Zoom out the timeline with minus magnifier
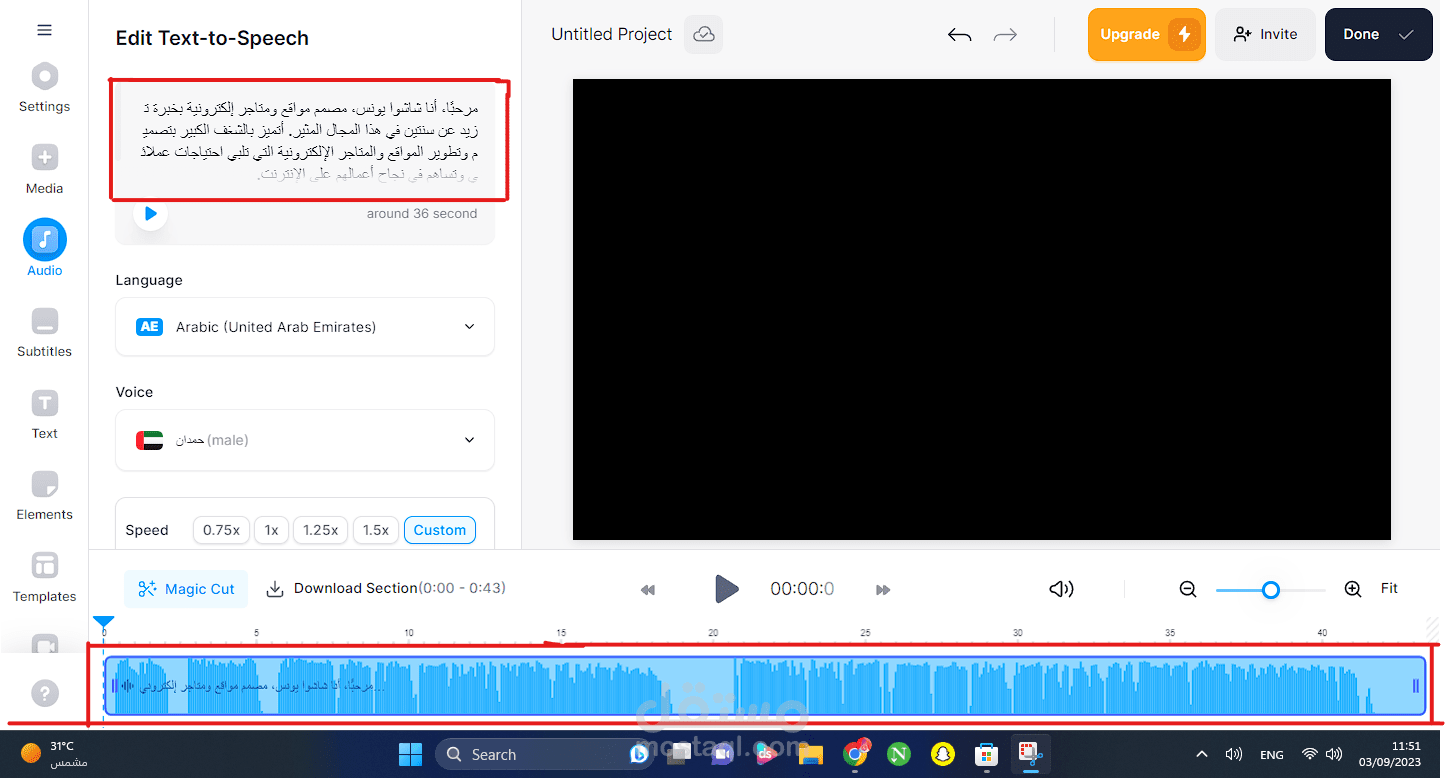Screen dimensions: 1445x778 1188,590
